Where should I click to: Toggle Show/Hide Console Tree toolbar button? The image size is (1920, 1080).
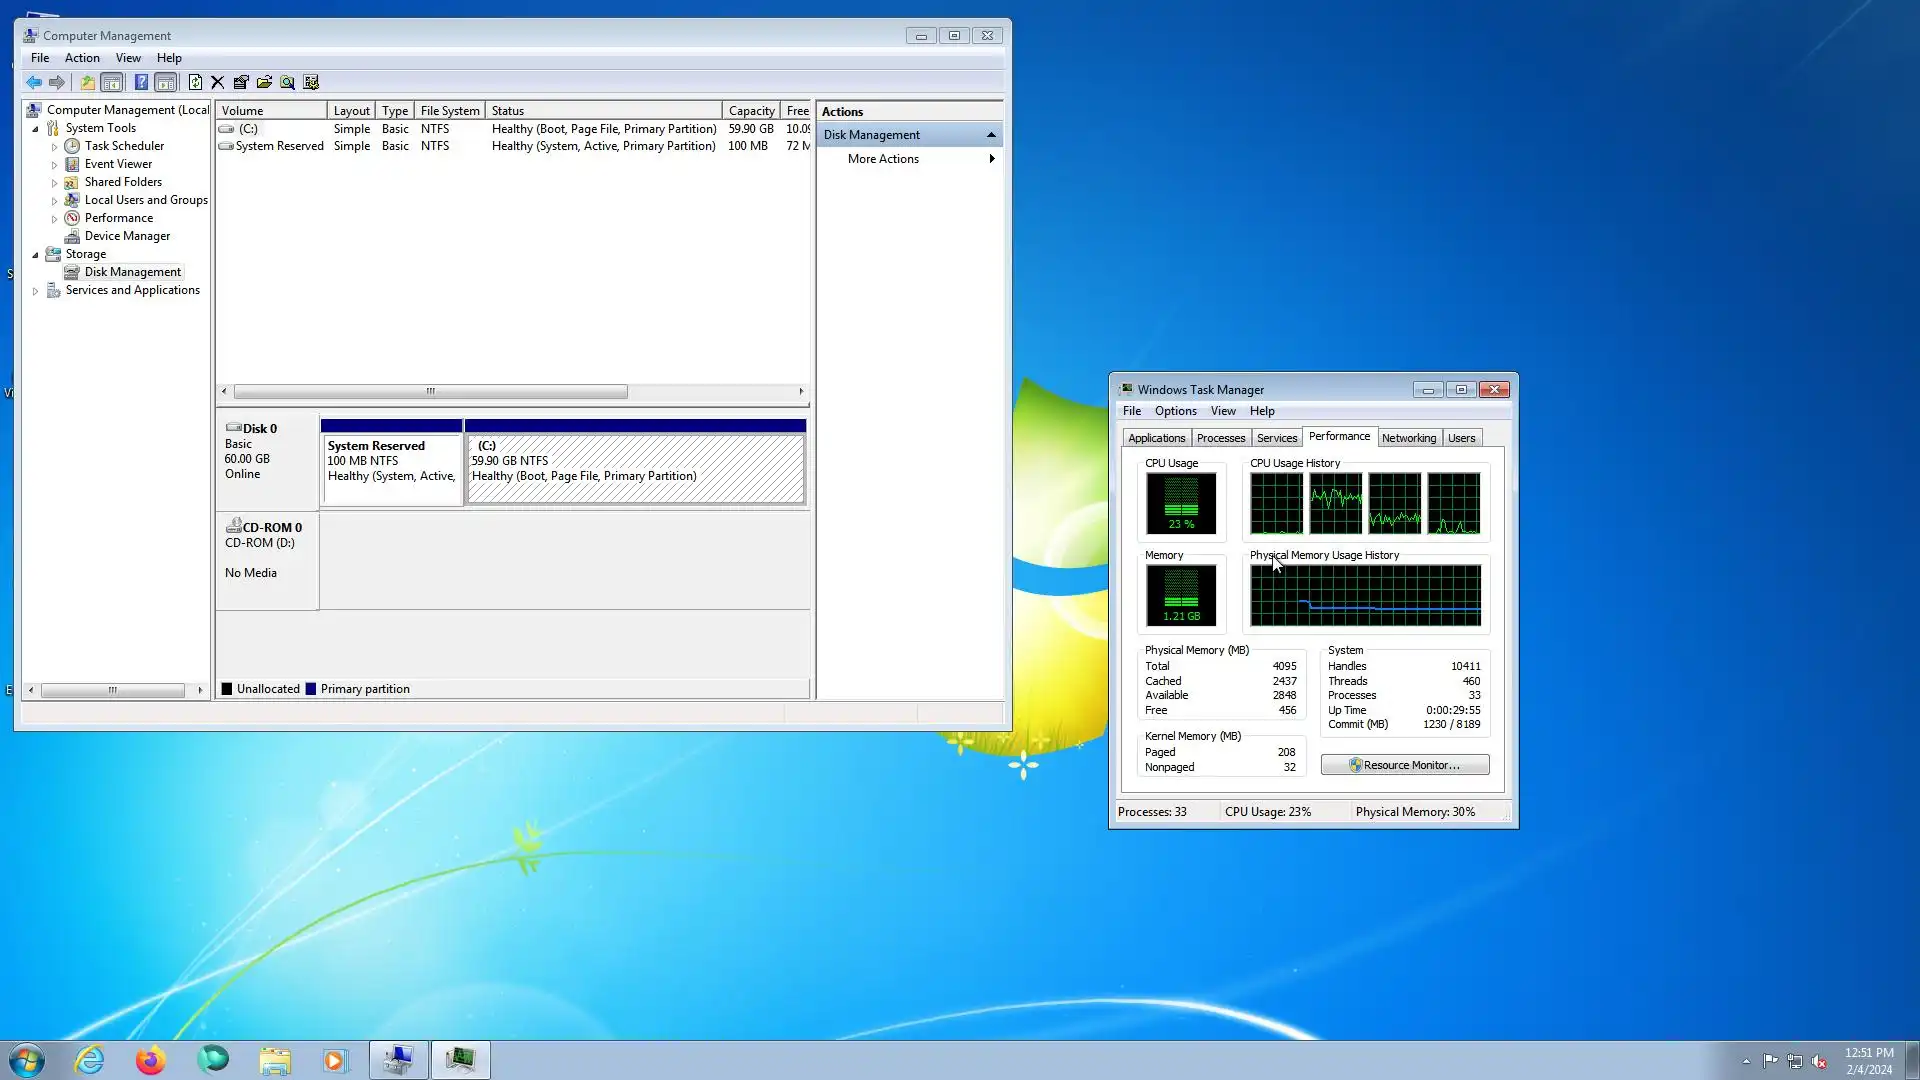[112, 83]
